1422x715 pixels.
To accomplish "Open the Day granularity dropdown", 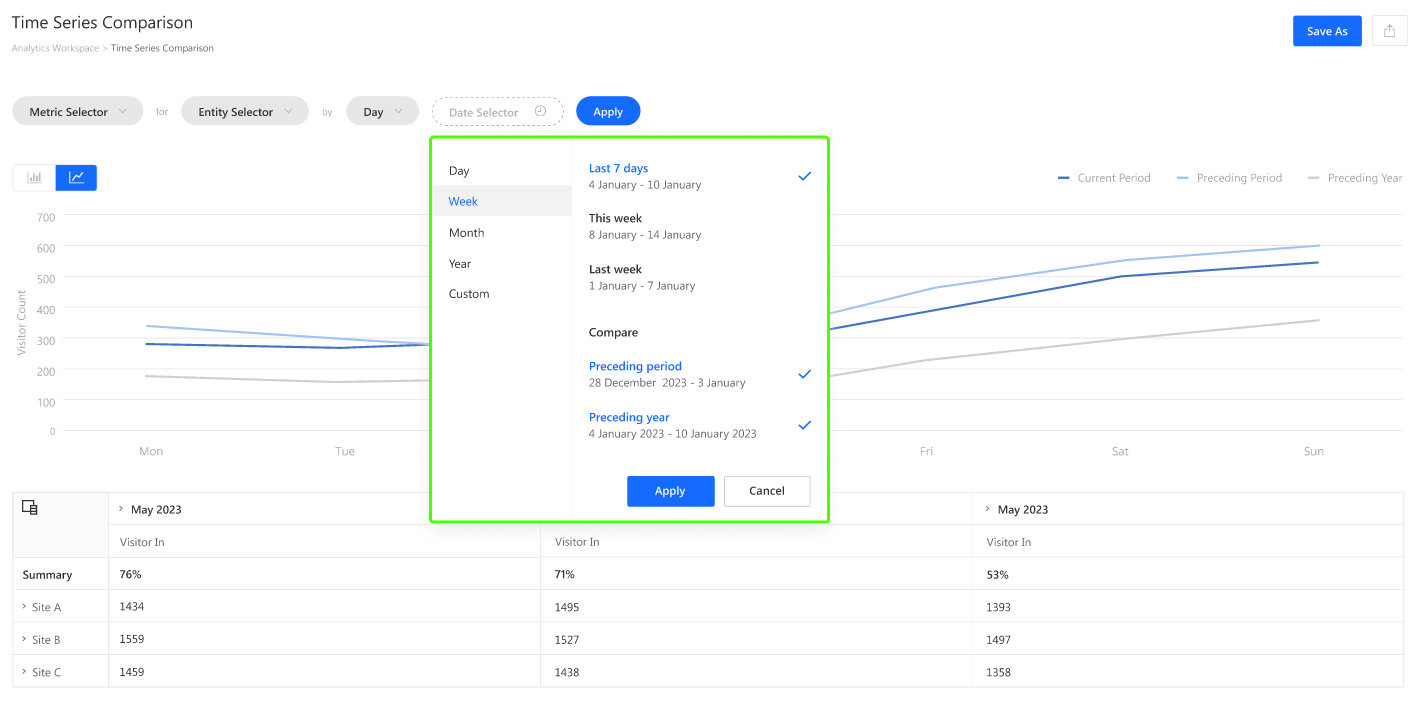I will [x=382, y=112].
